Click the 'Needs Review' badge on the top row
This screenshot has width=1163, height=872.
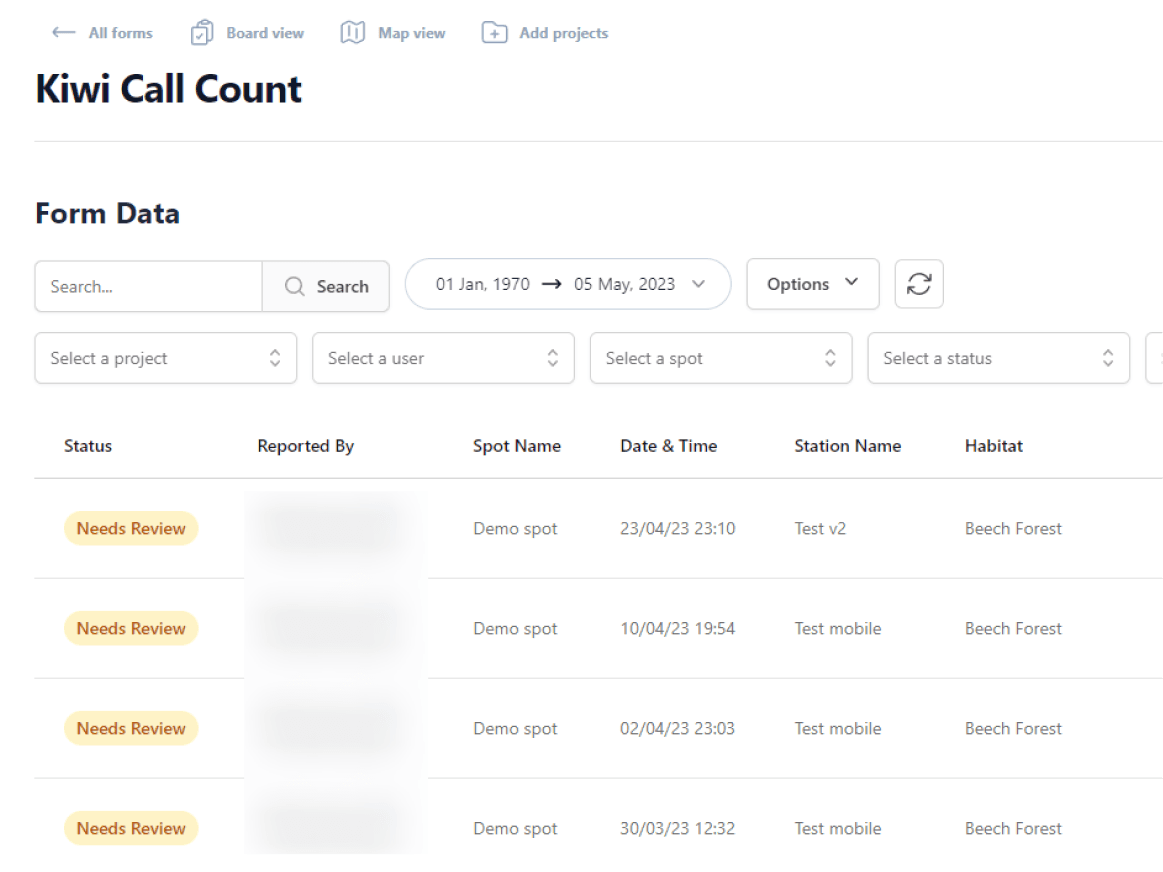pyautogui.click(x=130, y=528)
